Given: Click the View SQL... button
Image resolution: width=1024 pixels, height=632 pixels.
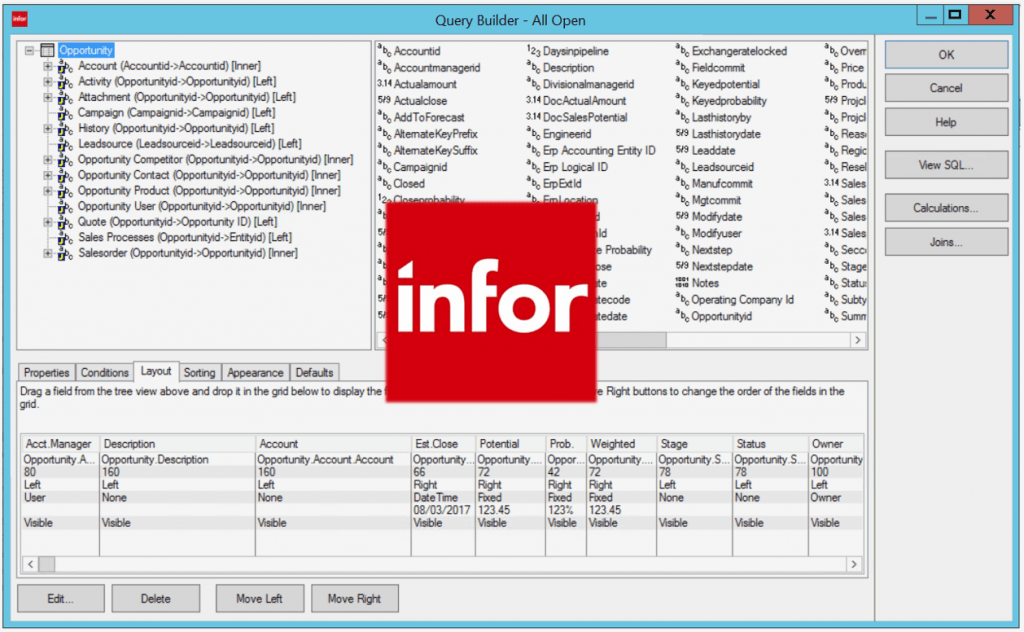Looking at the screenshot, I should tap(946, 165).
